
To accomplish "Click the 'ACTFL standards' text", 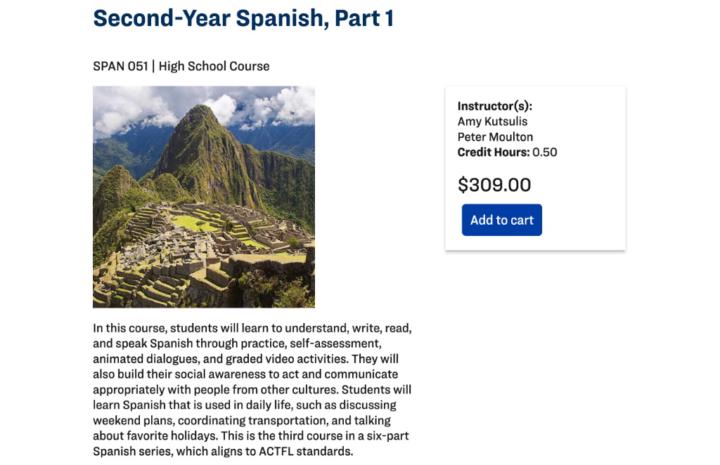I will click(306, 451).
